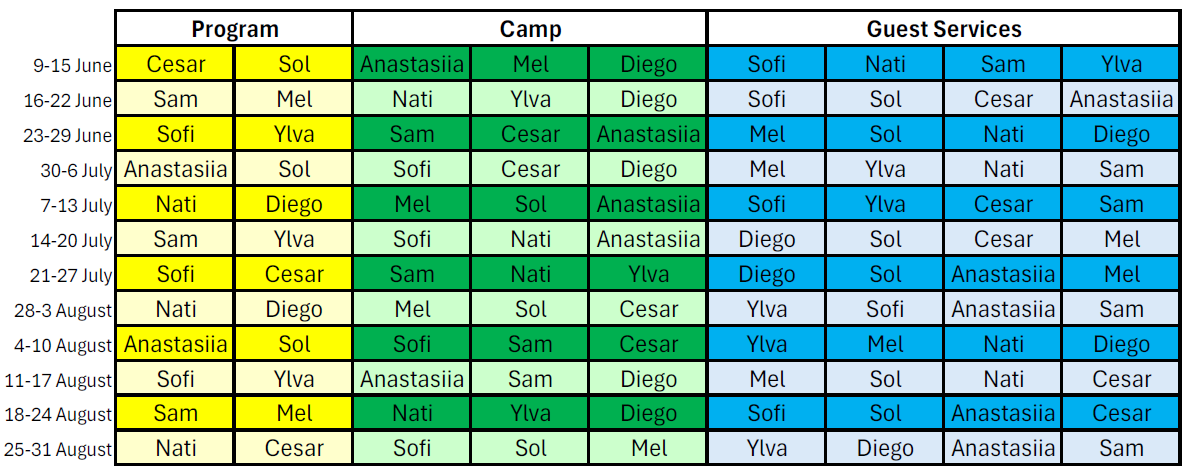Click Diego in the 25-31 August row
Viewport: 1187px width, 475px height.
point(884,448)
